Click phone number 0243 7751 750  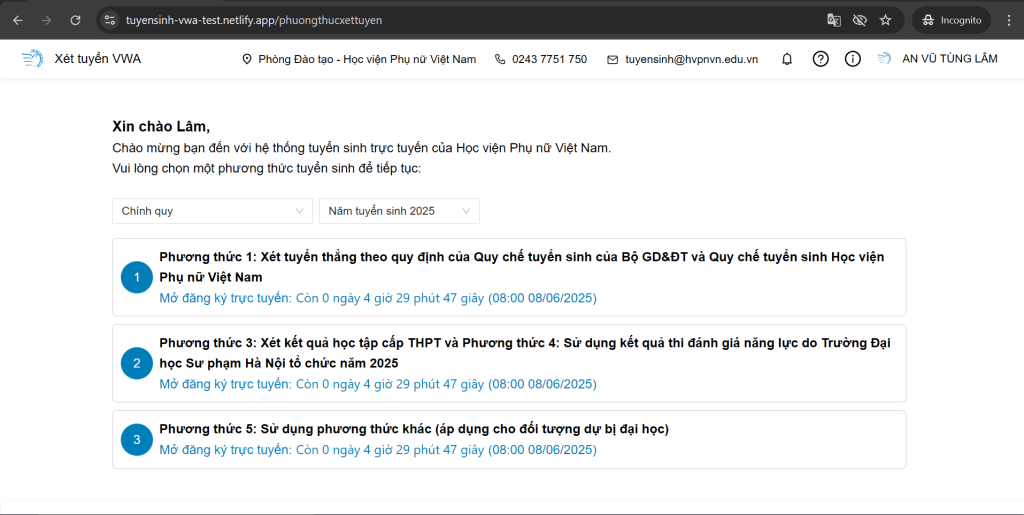[x=549, y=59]
